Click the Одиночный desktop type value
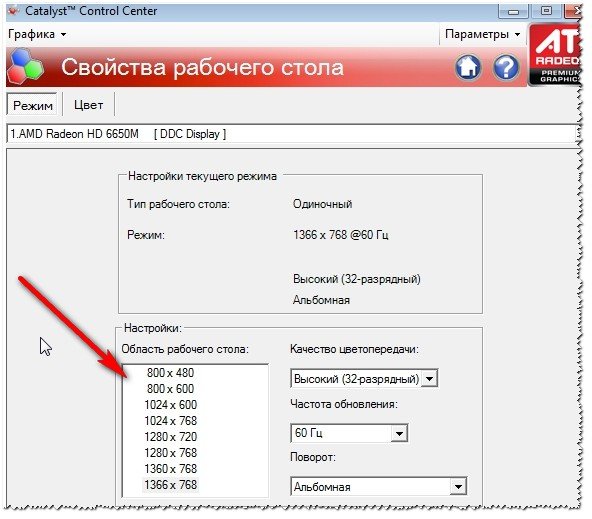This screenshot has width=592, height=519. point(322,204)
